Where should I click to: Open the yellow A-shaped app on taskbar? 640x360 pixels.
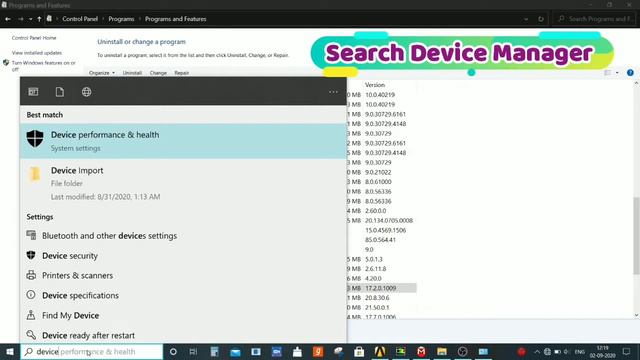(380, 351)
